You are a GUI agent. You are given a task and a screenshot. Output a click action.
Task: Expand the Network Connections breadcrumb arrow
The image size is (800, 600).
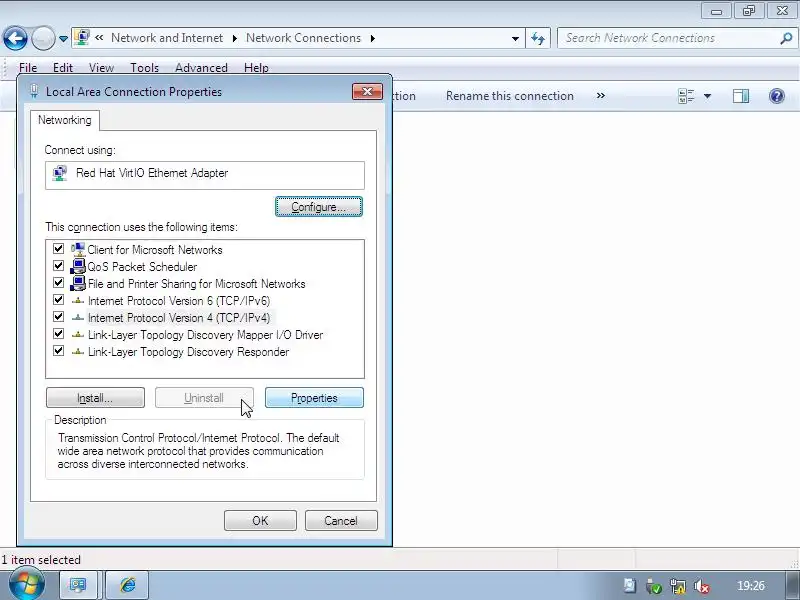coord(373,38)
